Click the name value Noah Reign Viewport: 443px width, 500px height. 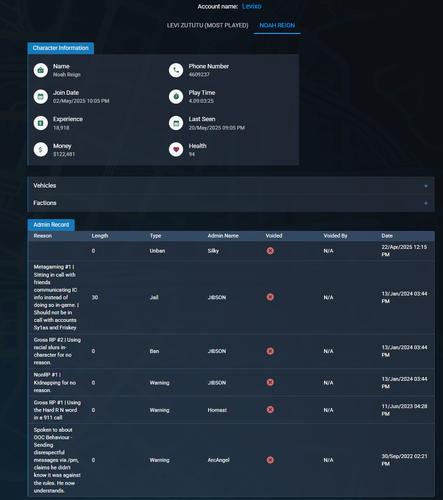tap(67, 75)
